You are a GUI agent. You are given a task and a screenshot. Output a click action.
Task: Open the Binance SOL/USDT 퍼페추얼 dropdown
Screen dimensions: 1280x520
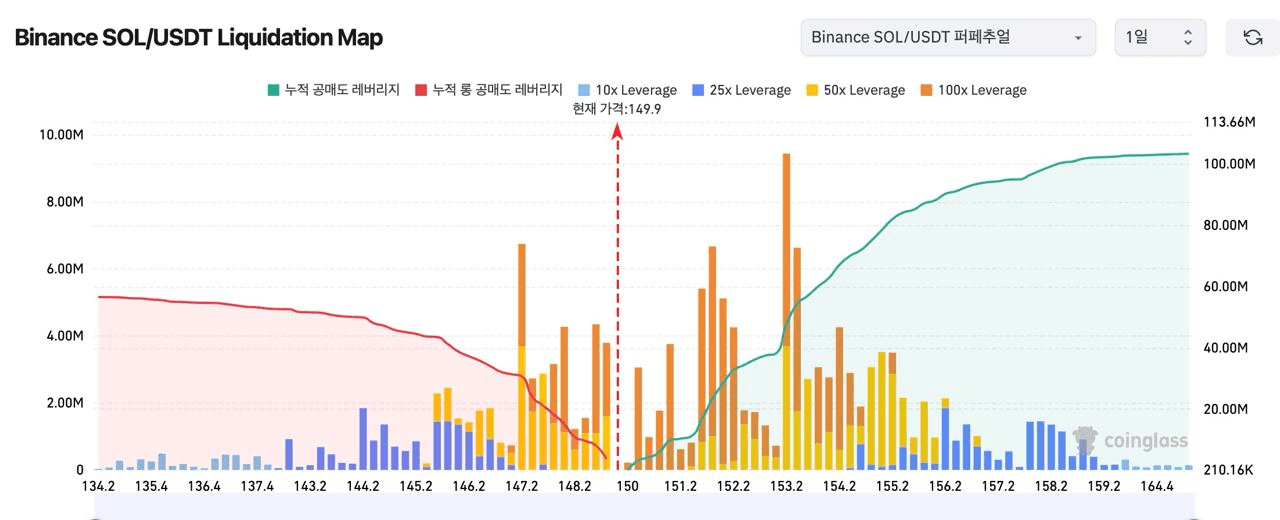[x=948, y=37]
